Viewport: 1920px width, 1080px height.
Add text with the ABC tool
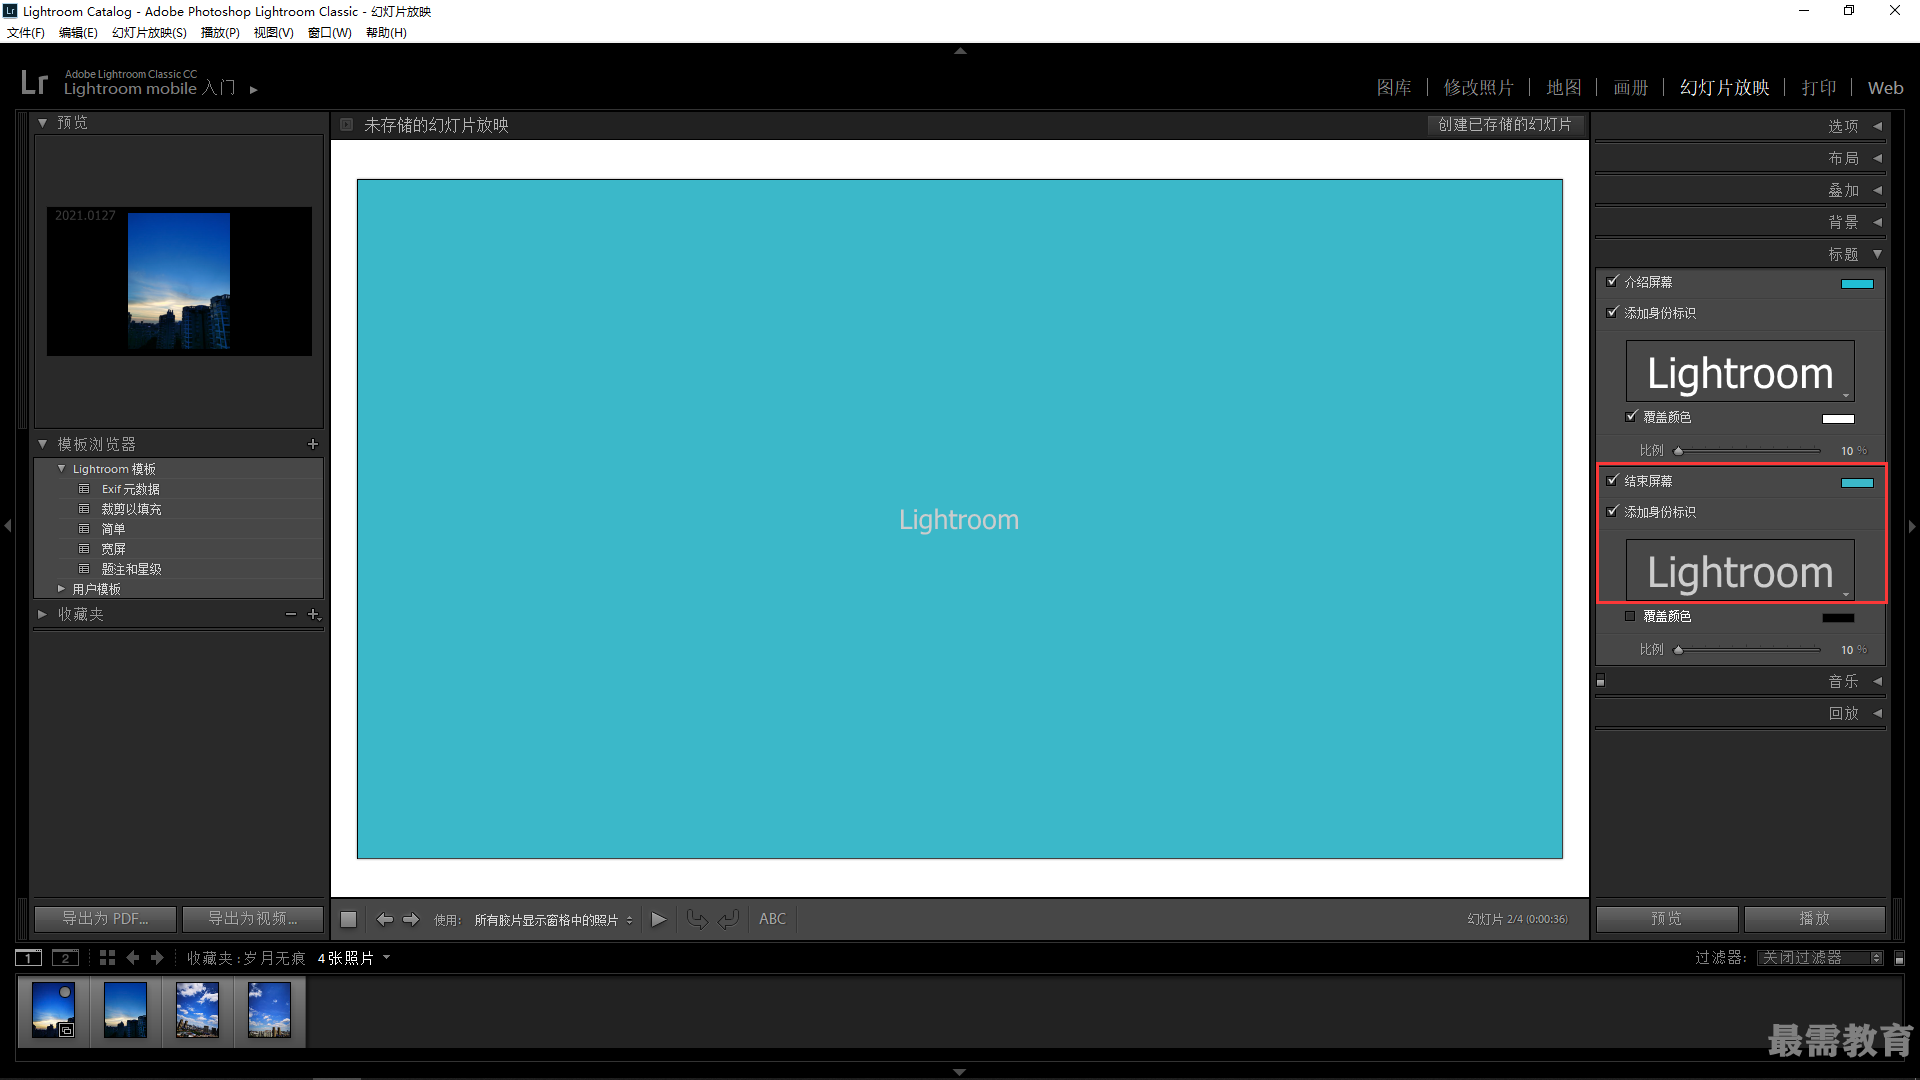coord(772,919)
